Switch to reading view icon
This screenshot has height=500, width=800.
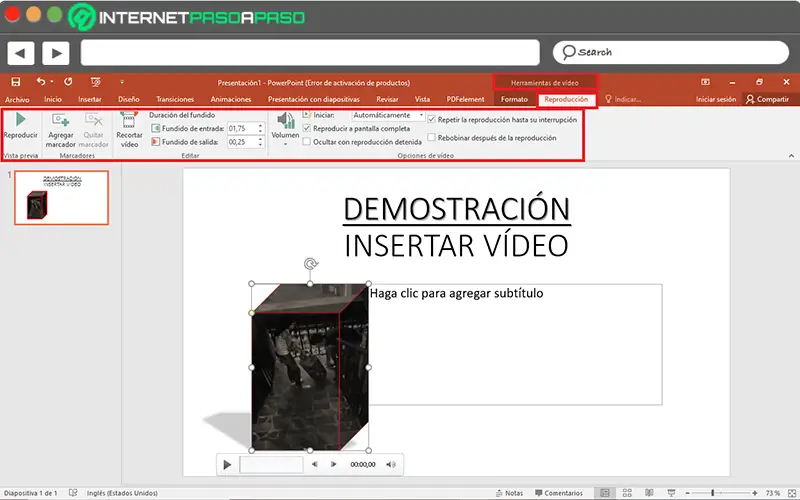[x=649, y=493]
